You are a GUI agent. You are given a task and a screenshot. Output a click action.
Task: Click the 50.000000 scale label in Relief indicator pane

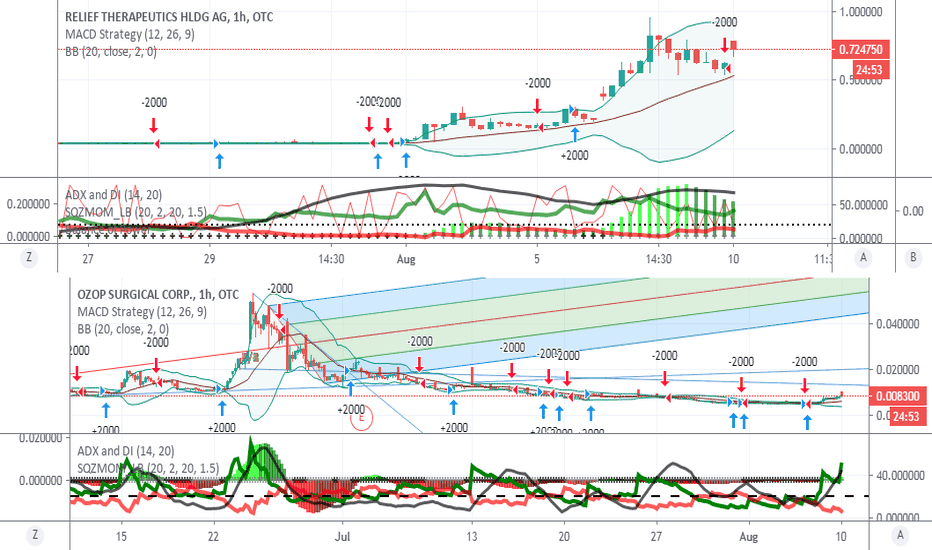point(863,205)
